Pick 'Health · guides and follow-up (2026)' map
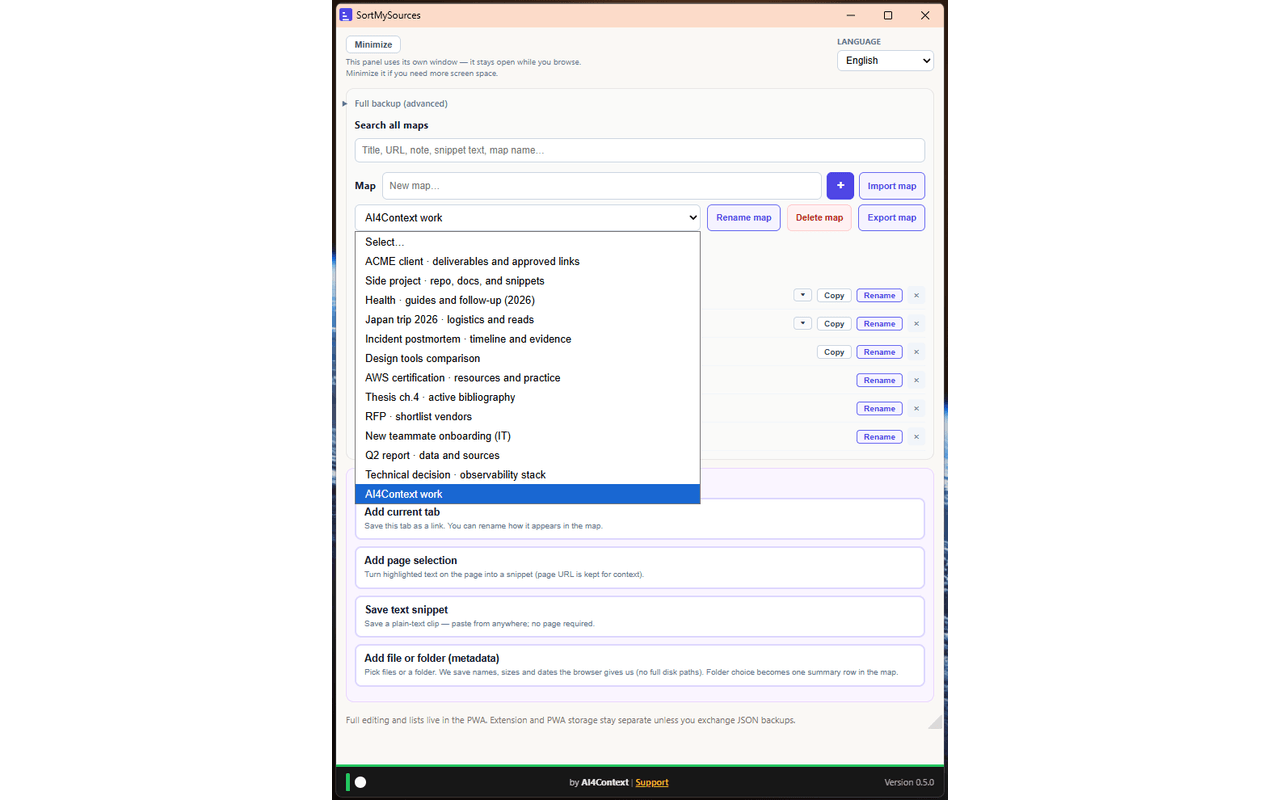Screen dimensions: 1280x800 coord(527,300)
